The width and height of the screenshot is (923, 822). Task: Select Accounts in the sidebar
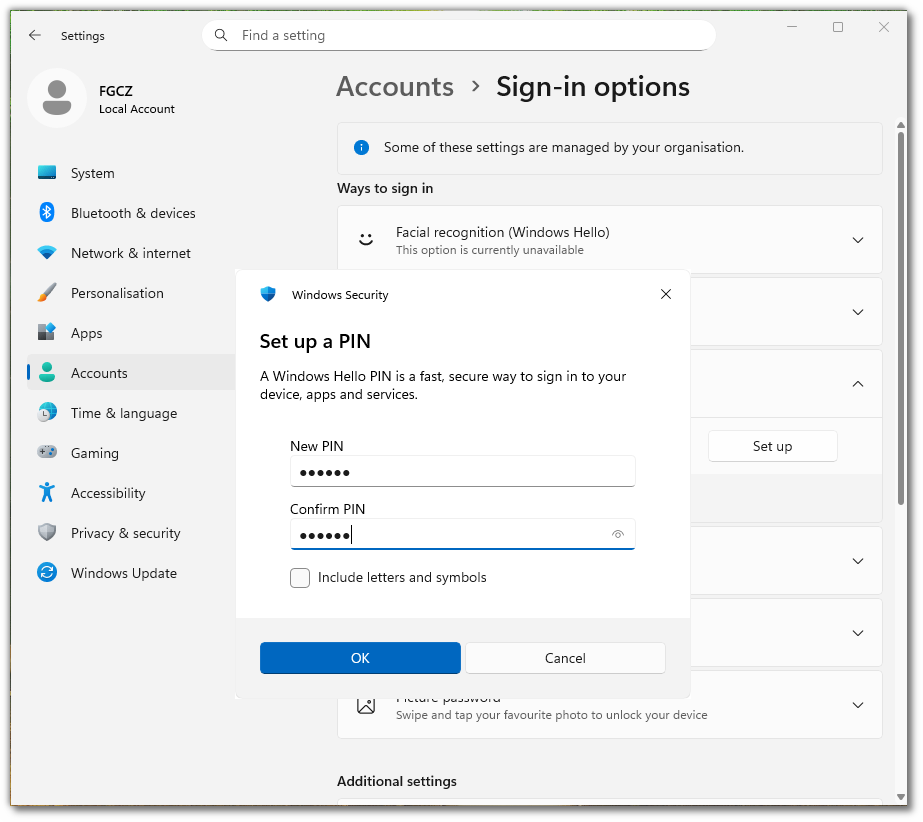(x=131, y=373)
